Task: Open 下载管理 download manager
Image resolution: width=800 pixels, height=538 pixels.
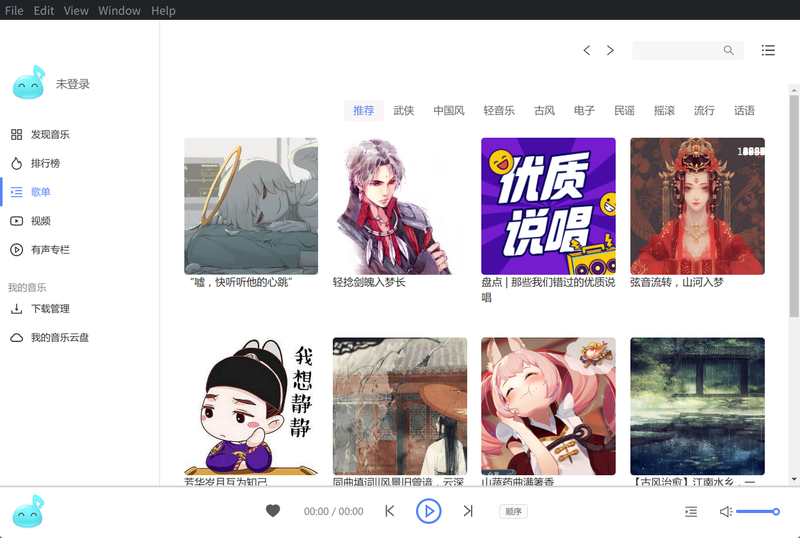Action: tap(49, 309)
